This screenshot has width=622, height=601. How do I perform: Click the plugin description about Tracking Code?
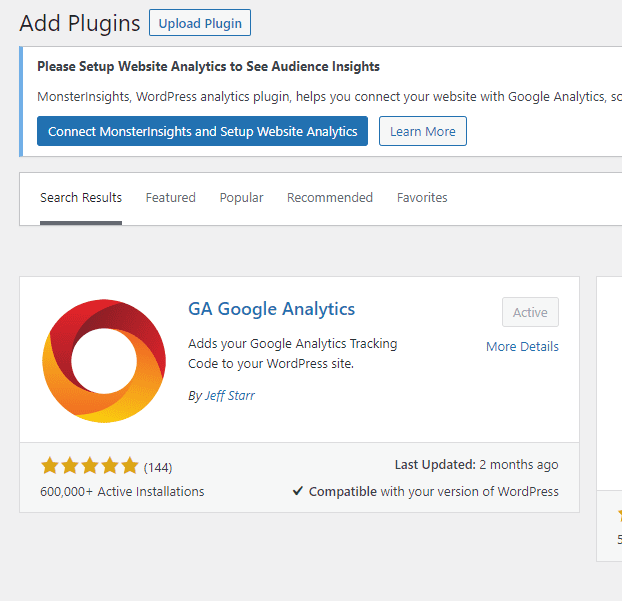click(x=292, y=353)
